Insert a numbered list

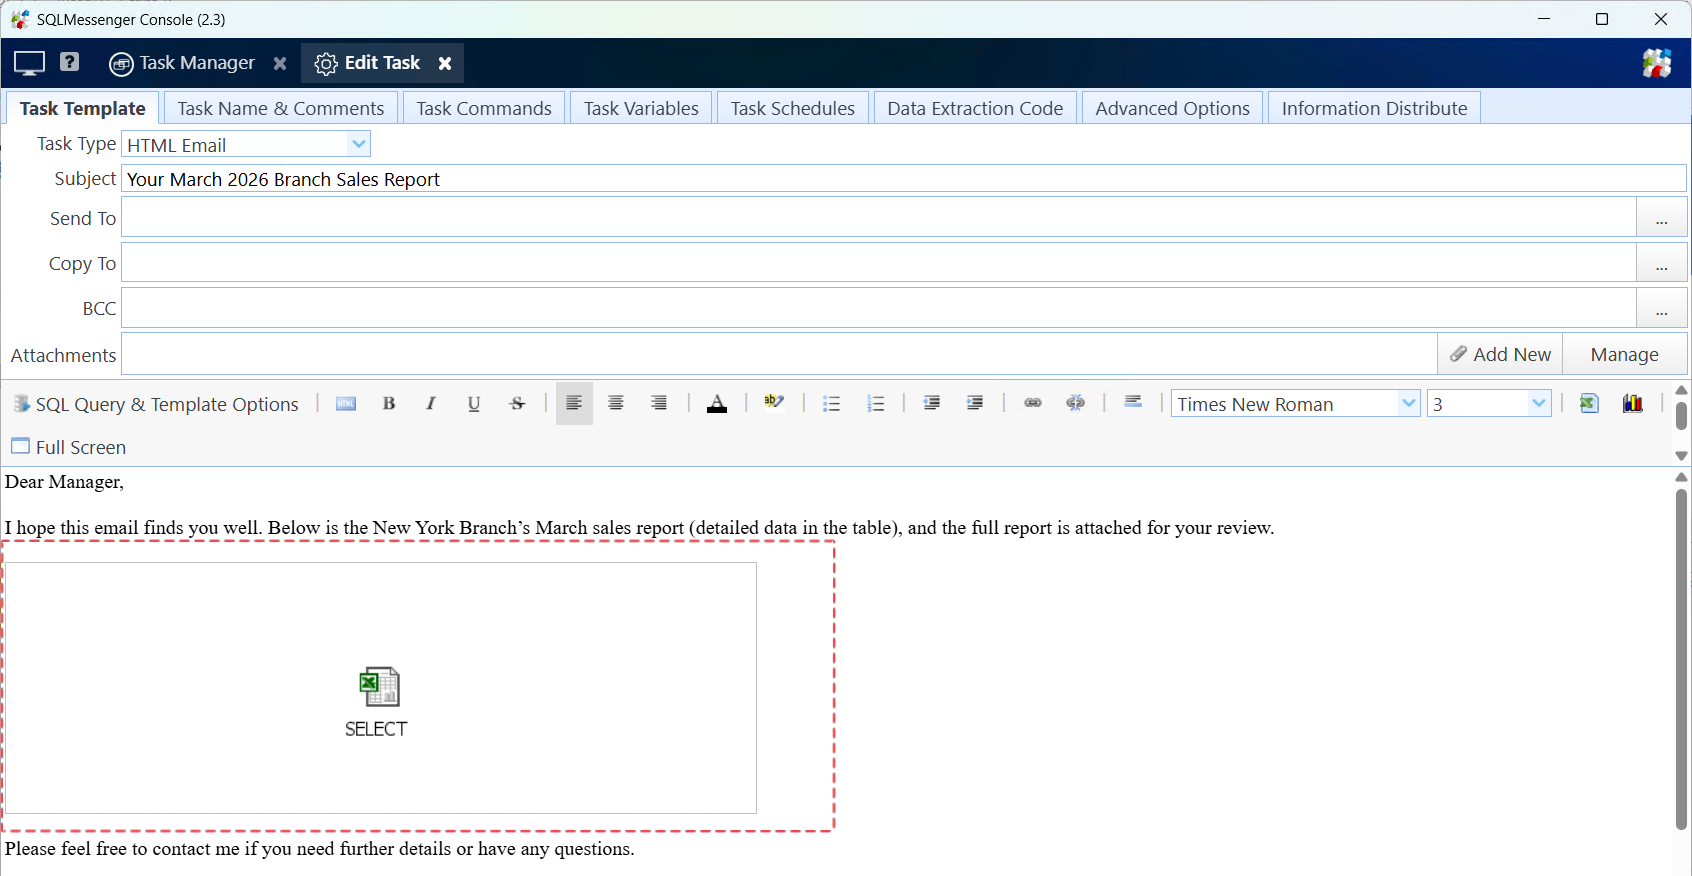(876, 403)
